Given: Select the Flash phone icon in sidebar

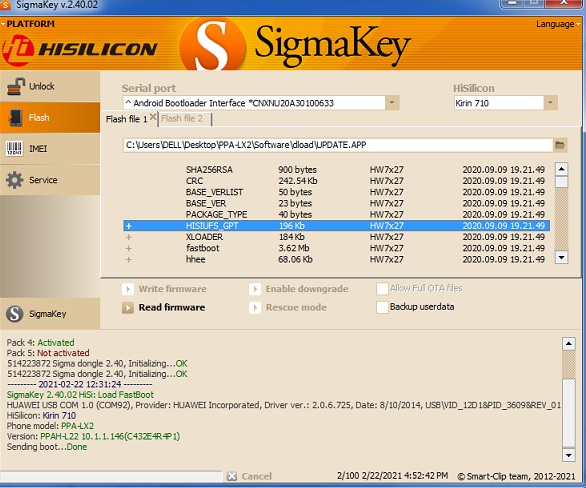Looking at the screenshot, I should 16,118.
